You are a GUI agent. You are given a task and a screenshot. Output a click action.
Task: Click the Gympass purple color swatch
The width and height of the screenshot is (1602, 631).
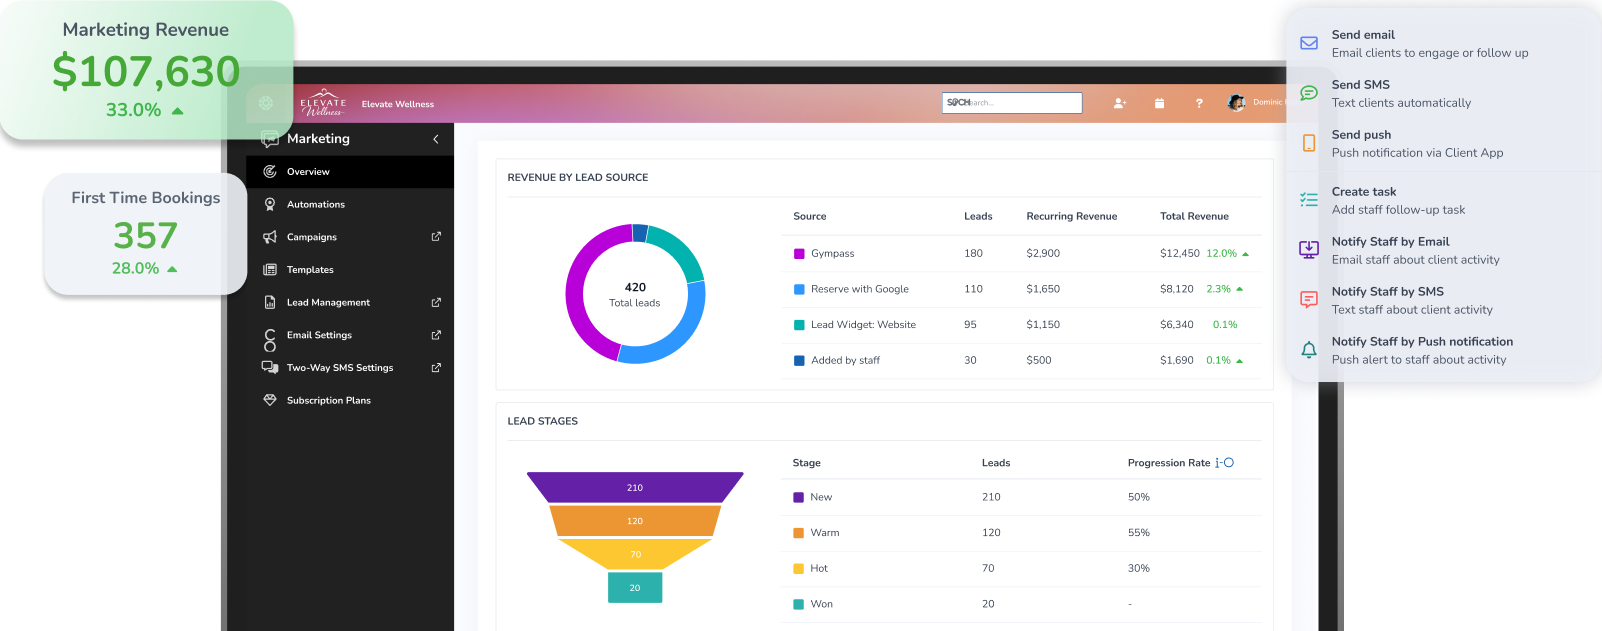(799, 254)
